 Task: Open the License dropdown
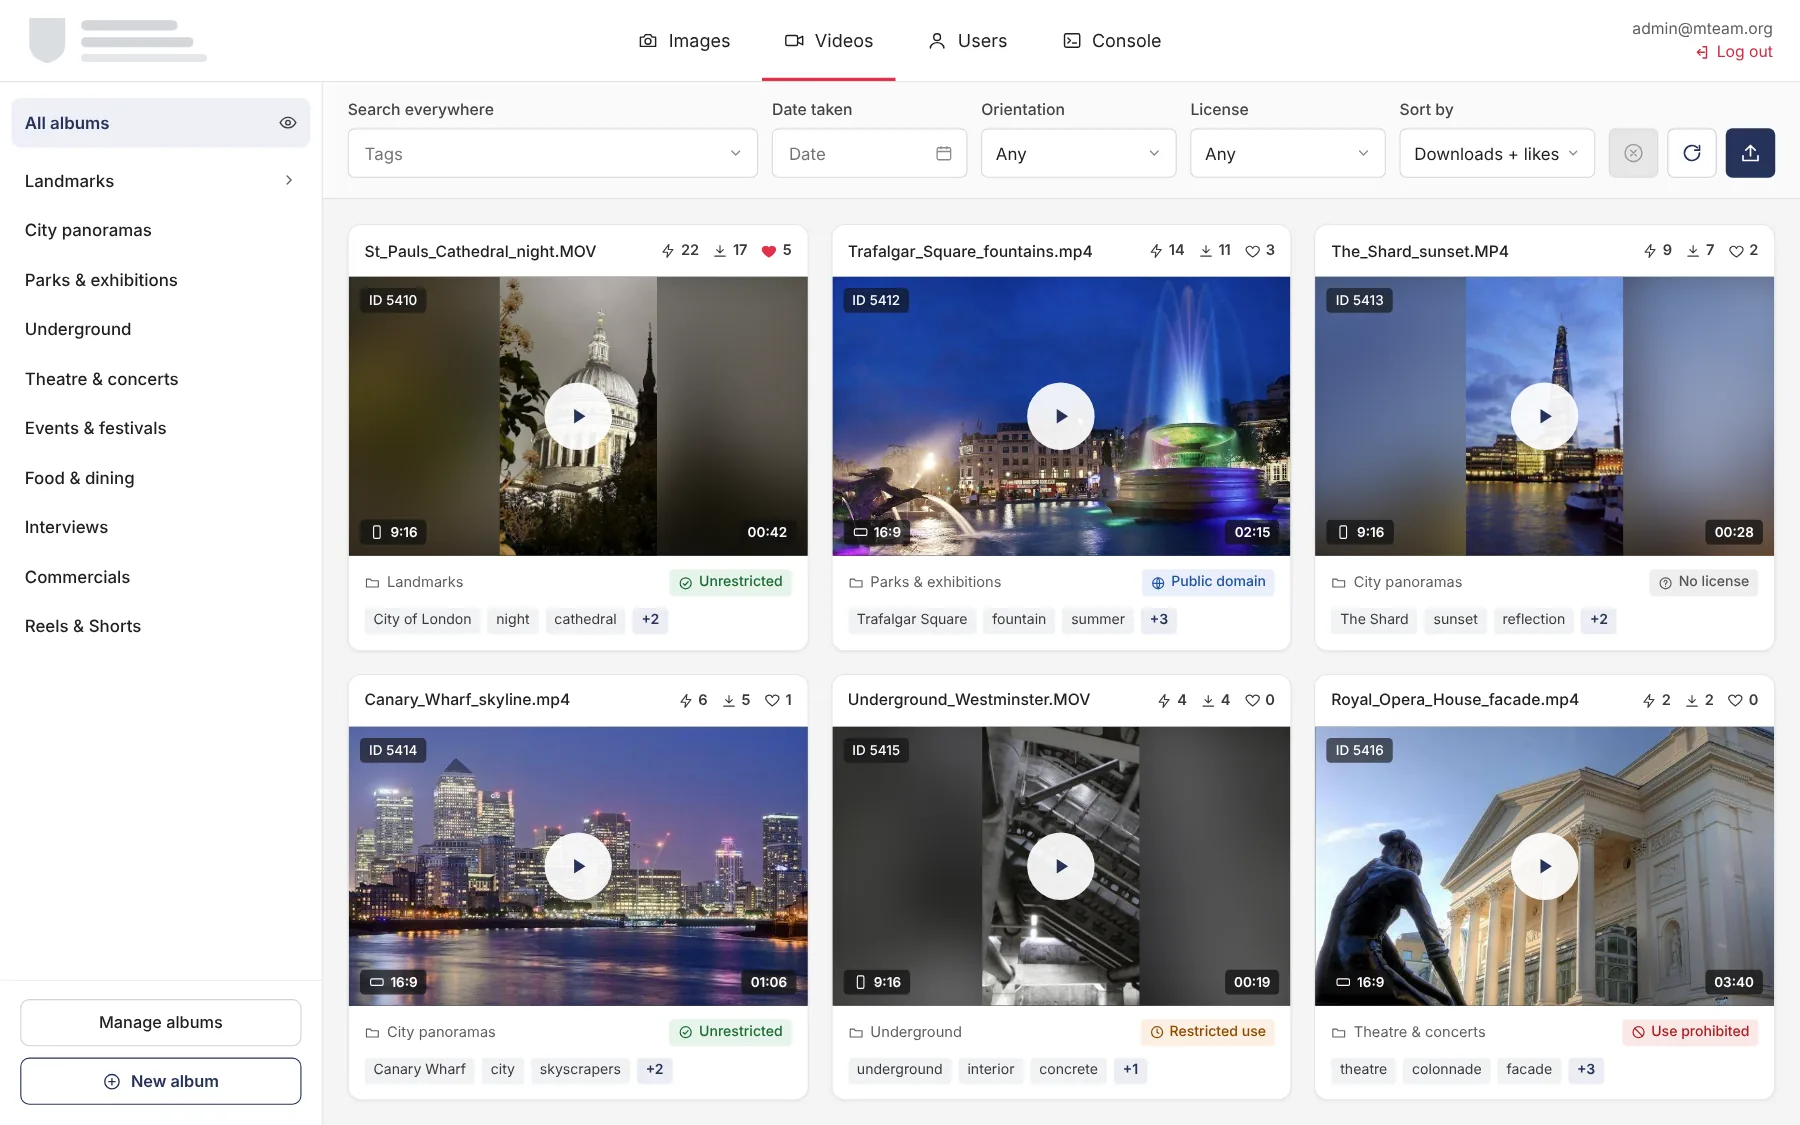coord(1287,153)
